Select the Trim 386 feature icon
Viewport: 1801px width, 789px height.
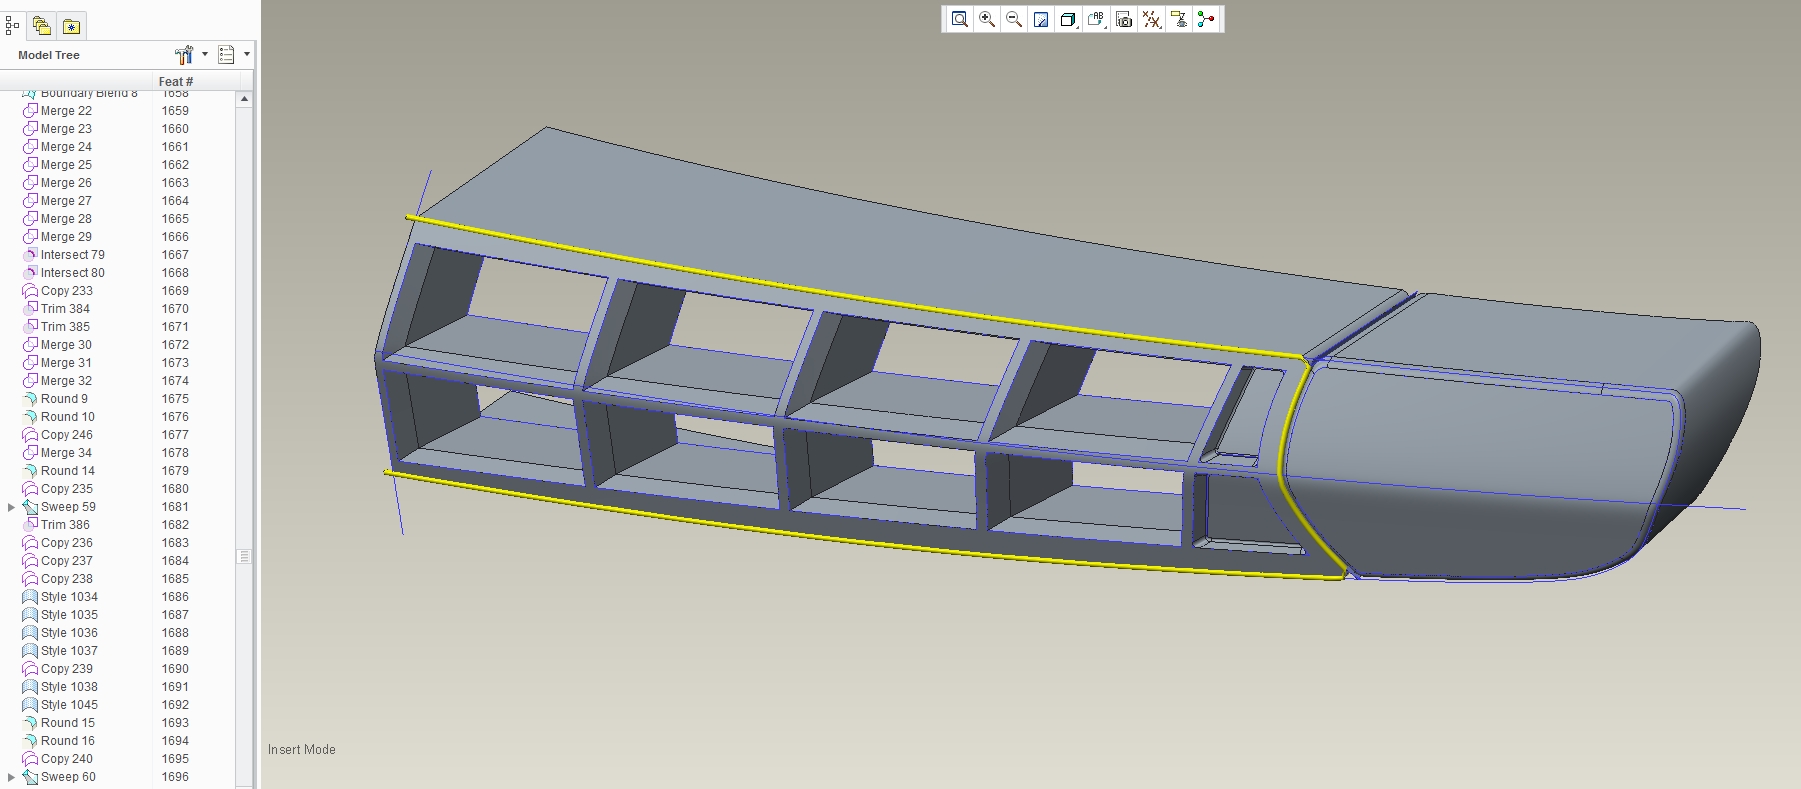(x=30, y=525)
